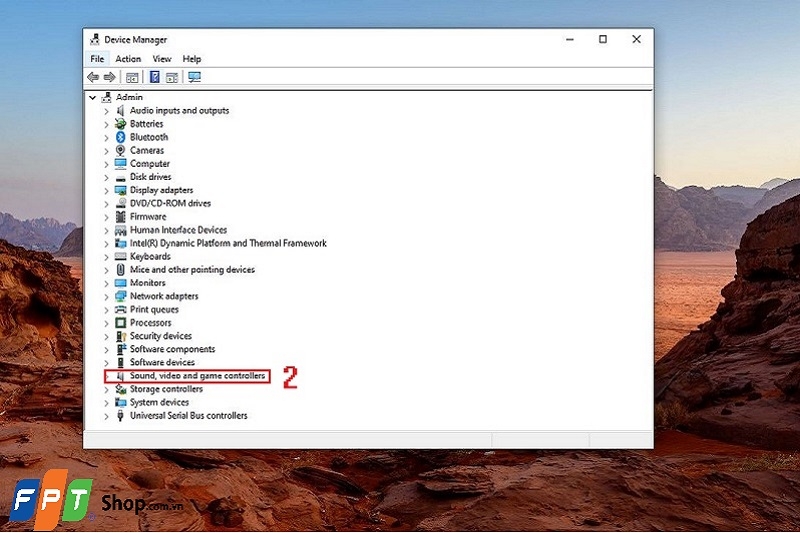The height and width of the screenshot is (533, 800).
Task: Minimize the Device Manager window
Action: click(x=570, y=39)
